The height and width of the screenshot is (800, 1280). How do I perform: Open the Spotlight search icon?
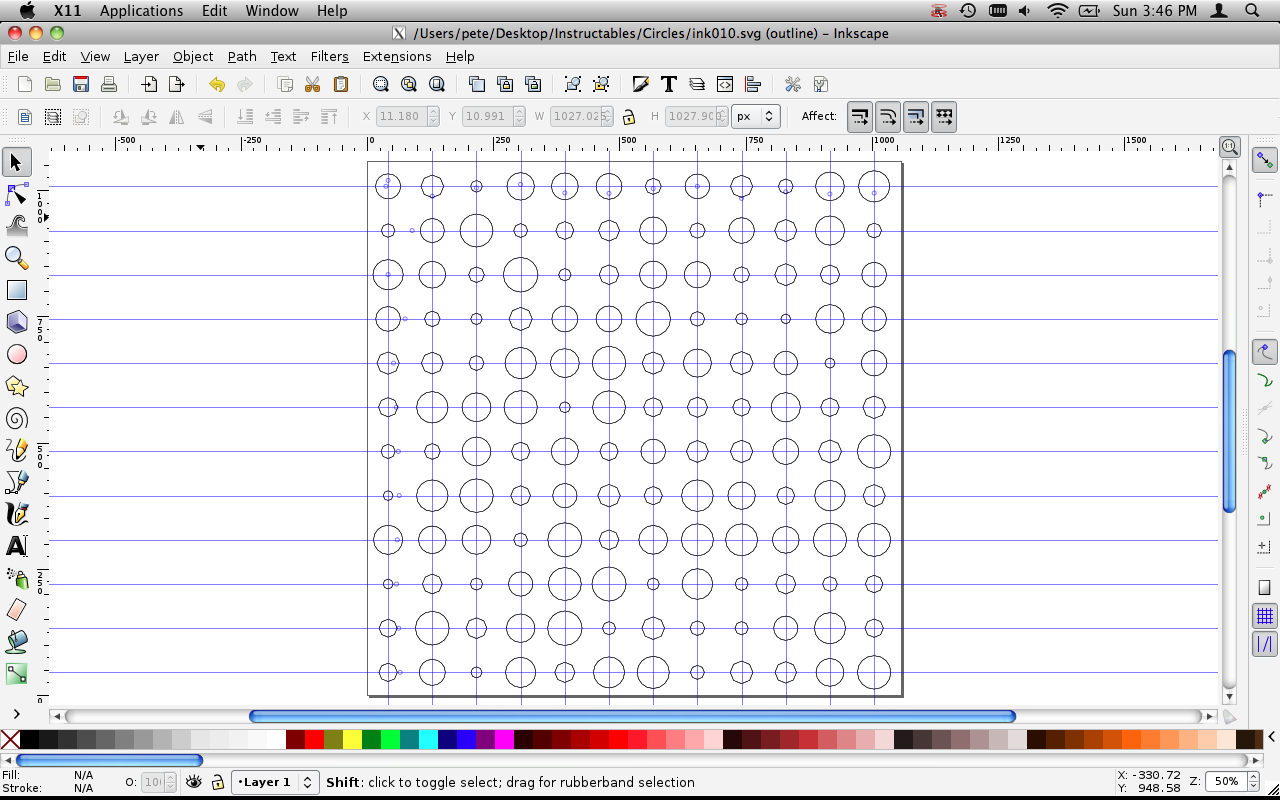click(1254, 11)
